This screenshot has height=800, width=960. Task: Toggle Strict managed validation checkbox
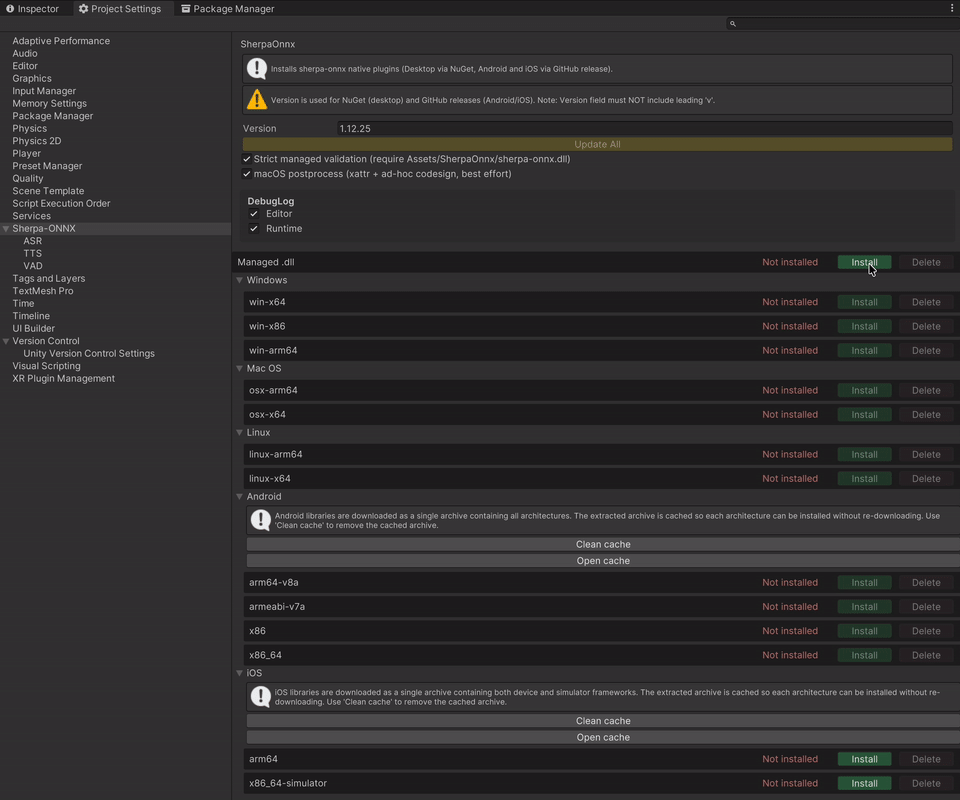pyautogui.click(x=247, y=159)
